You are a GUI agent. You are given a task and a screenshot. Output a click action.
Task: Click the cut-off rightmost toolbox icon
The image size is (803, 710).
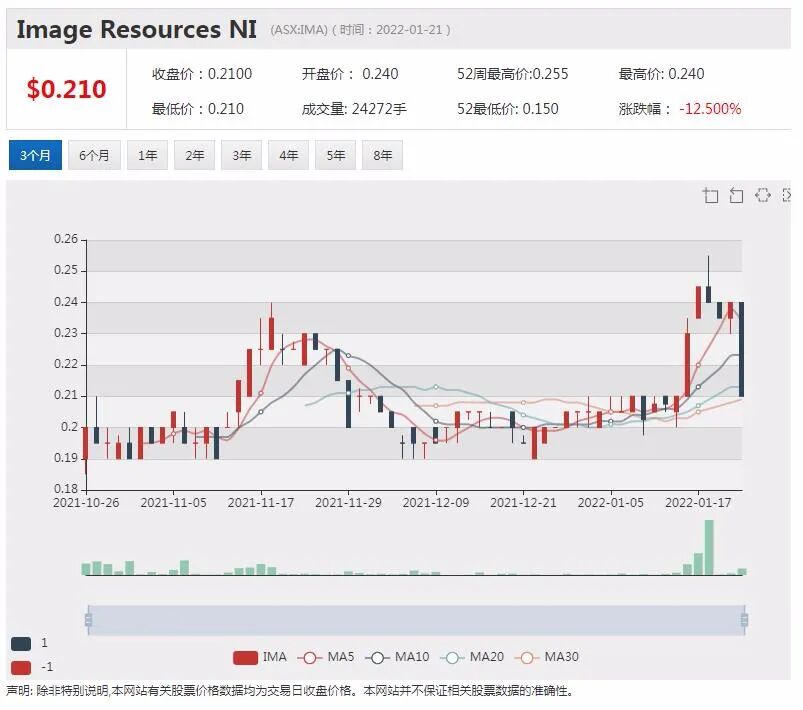tap(787, 195)
